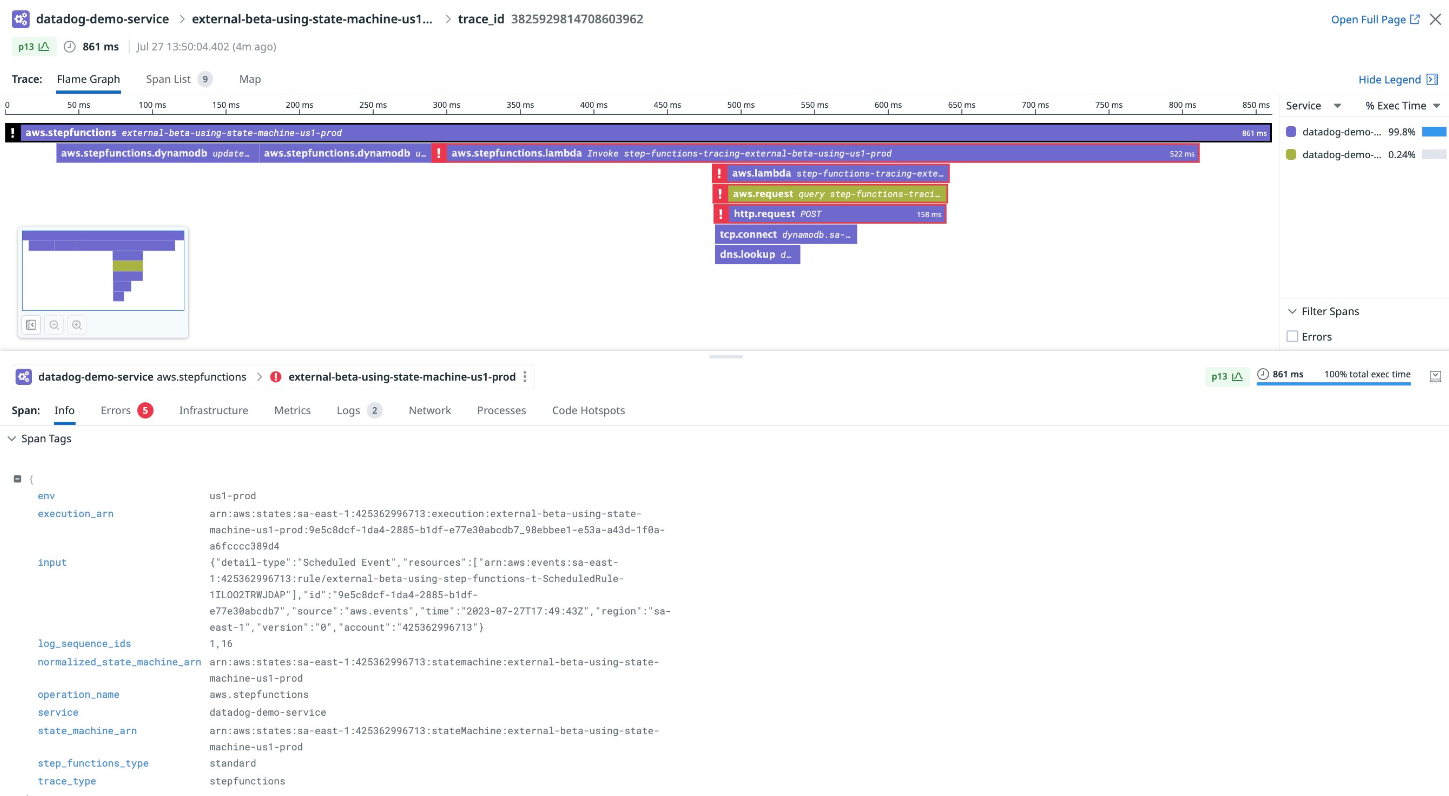Click the datadog-demo-service icon in header
The width and height of the screenshot is (1449, 796).
tap(20, 19)
